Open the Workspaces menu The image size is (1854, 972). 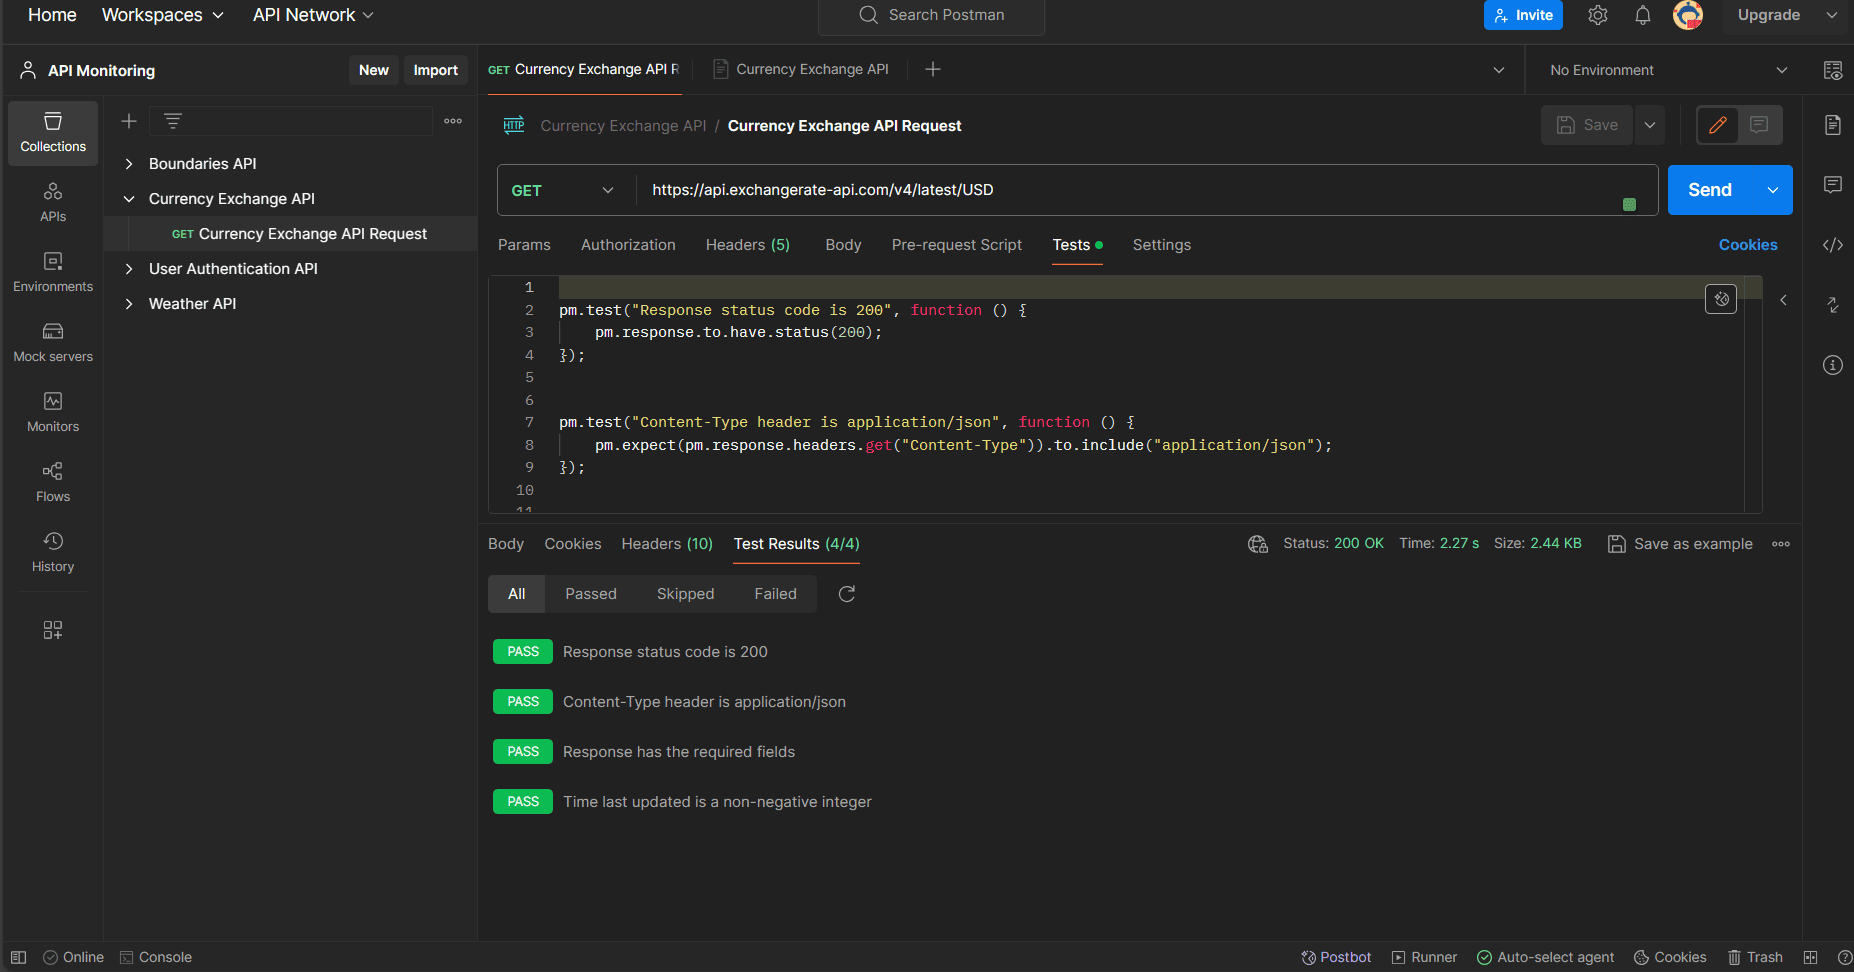click(x=162, y=15)
